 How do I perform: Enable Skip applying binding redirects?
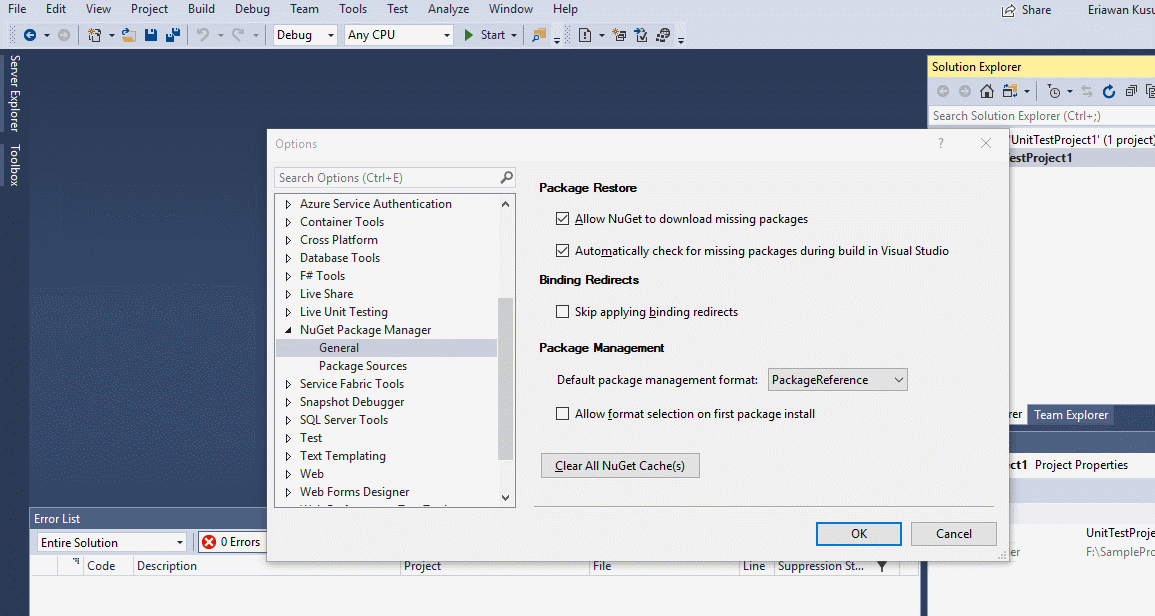tap(563, 311)
